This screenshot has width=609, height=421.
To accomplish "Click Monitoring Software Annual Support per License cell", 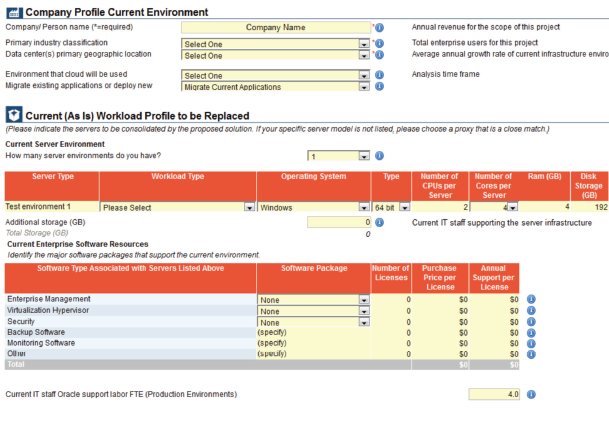I will tap(494, 343).
